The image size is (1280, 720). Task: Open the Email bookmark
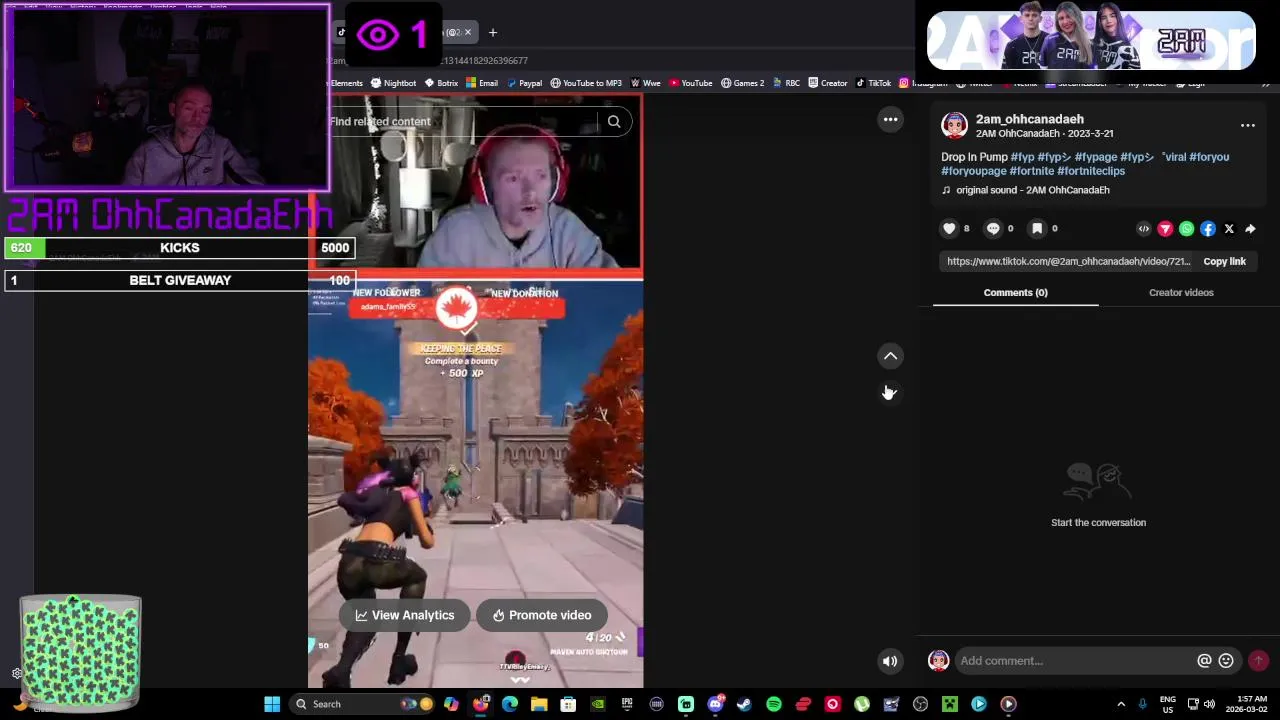click(481, 83)
